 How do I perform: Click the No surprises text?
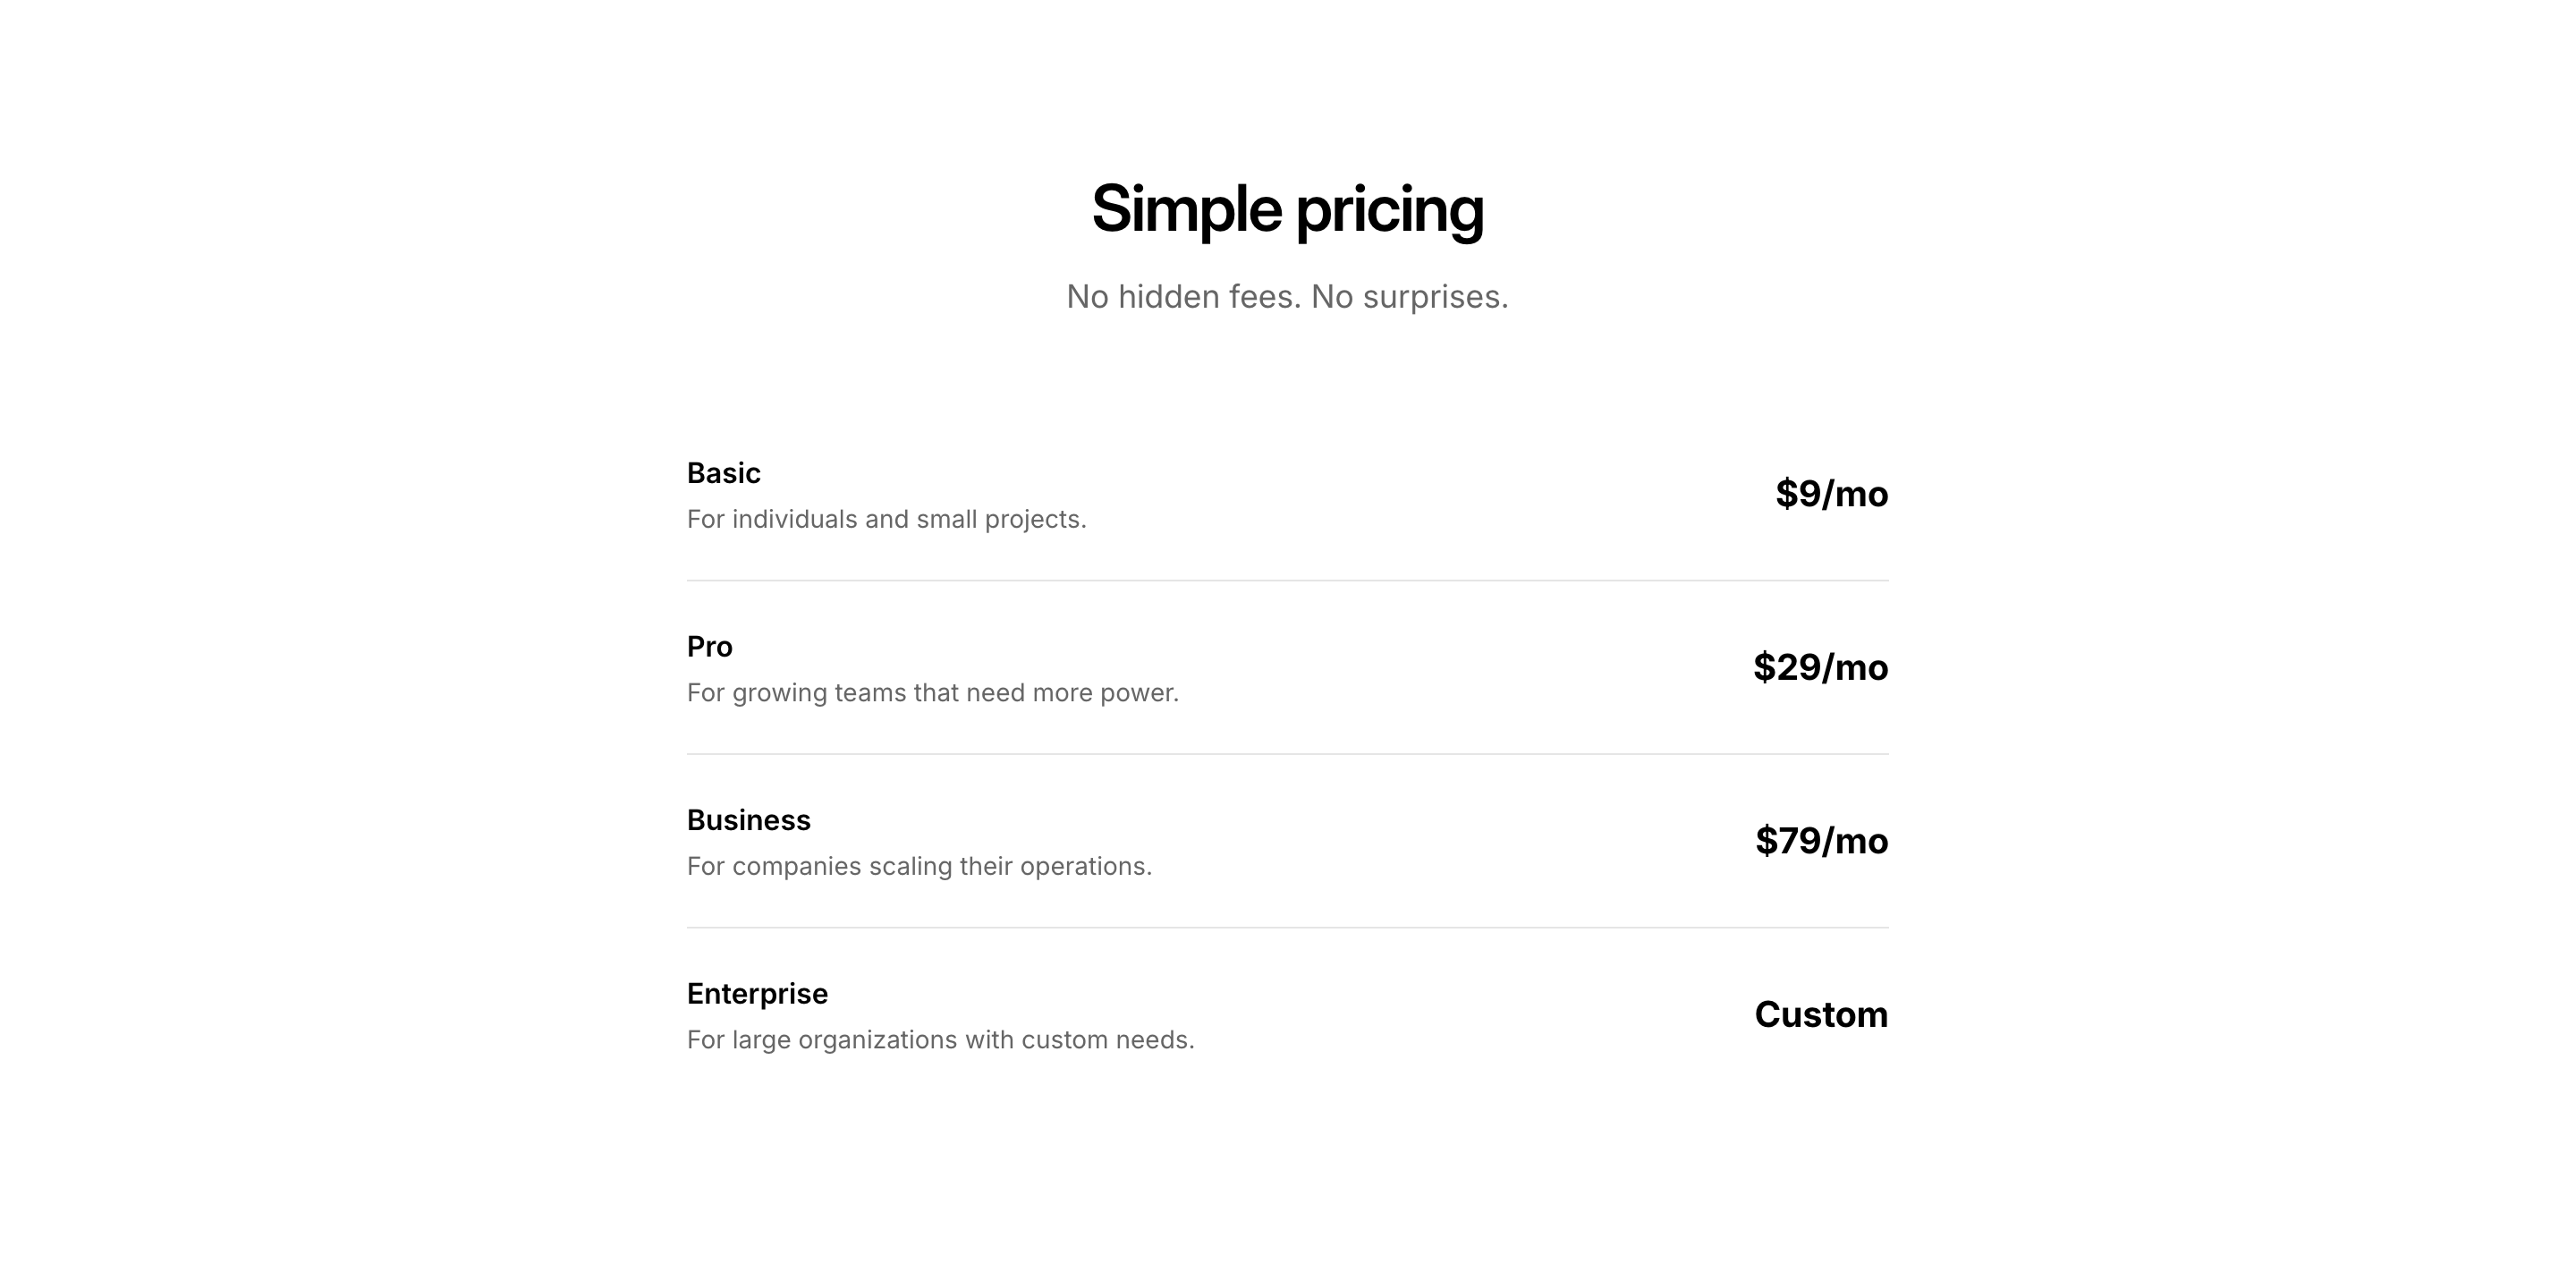point(1409,297)
